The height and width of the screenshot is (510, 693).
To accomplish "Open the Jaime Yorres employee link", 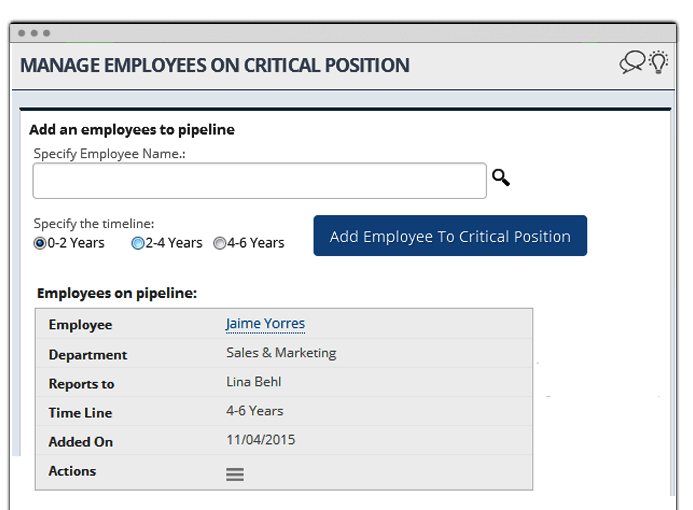I will tap(265, 324).
